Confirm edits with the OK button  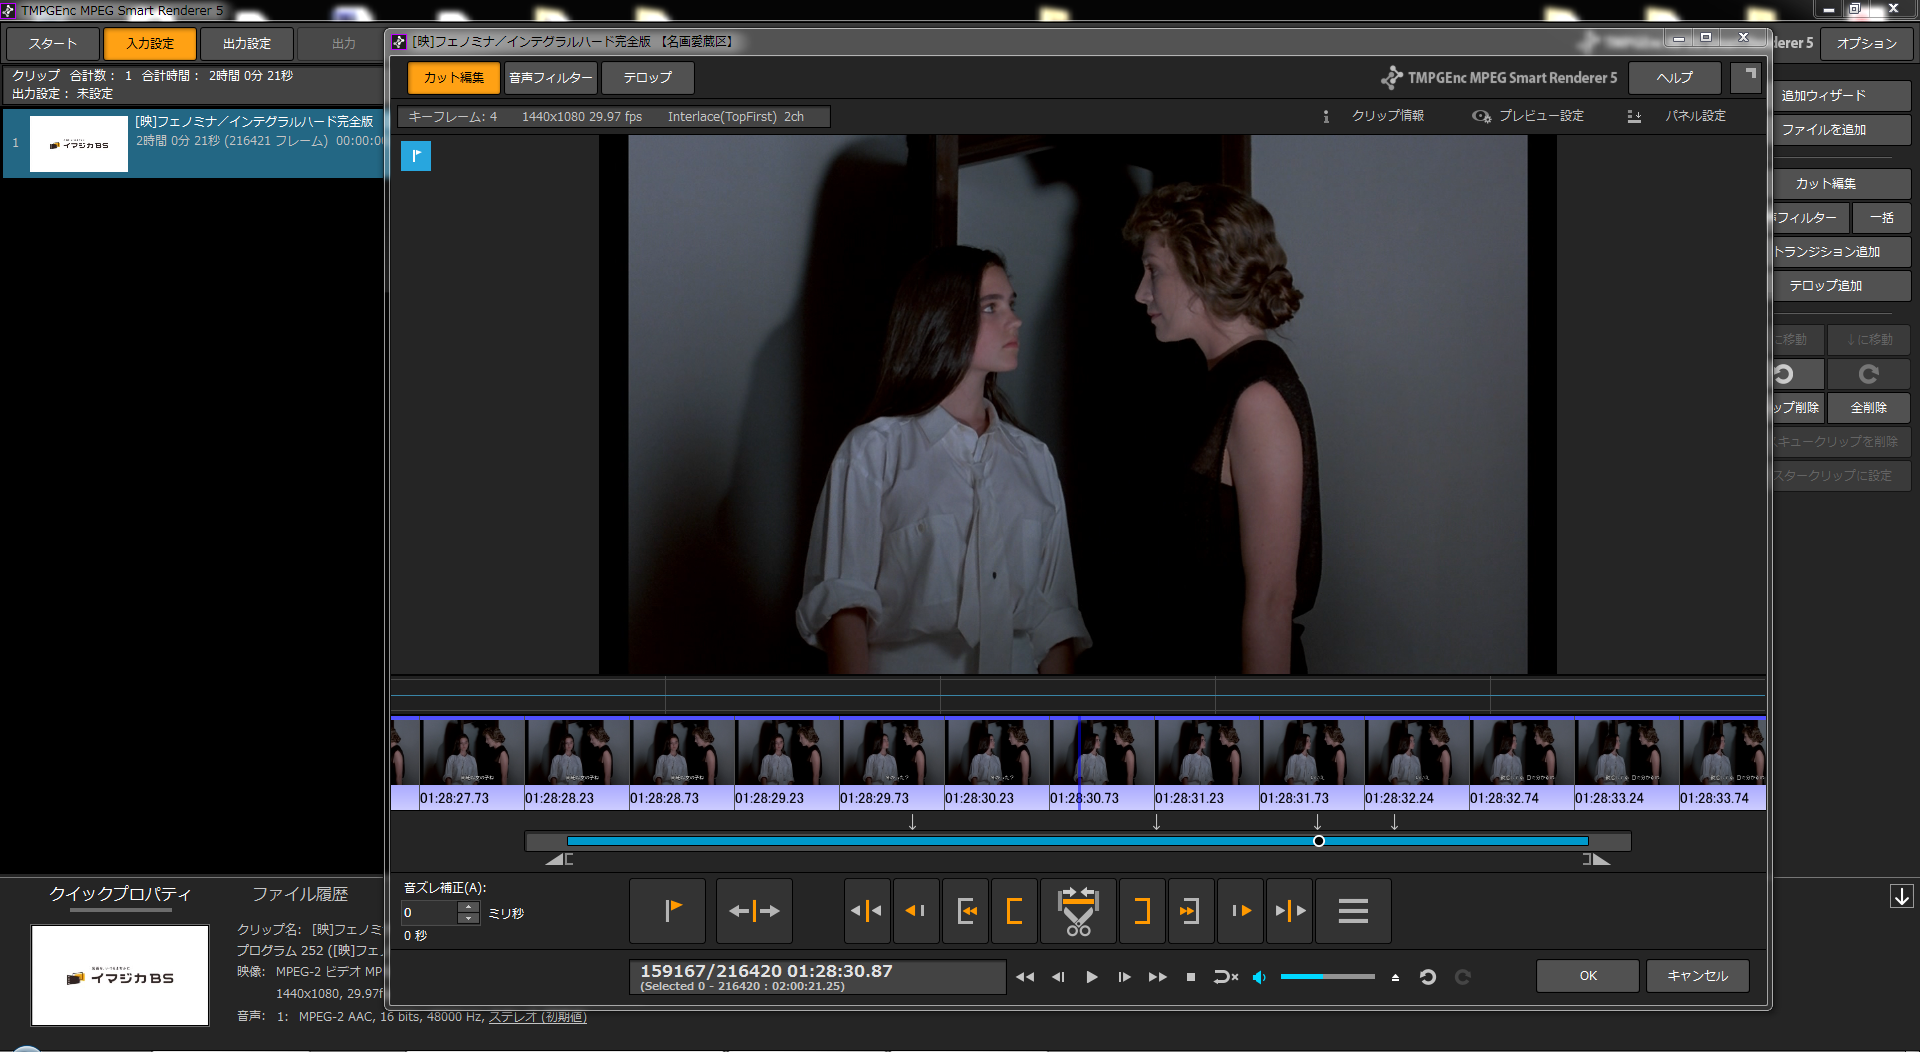(1588, 976)
